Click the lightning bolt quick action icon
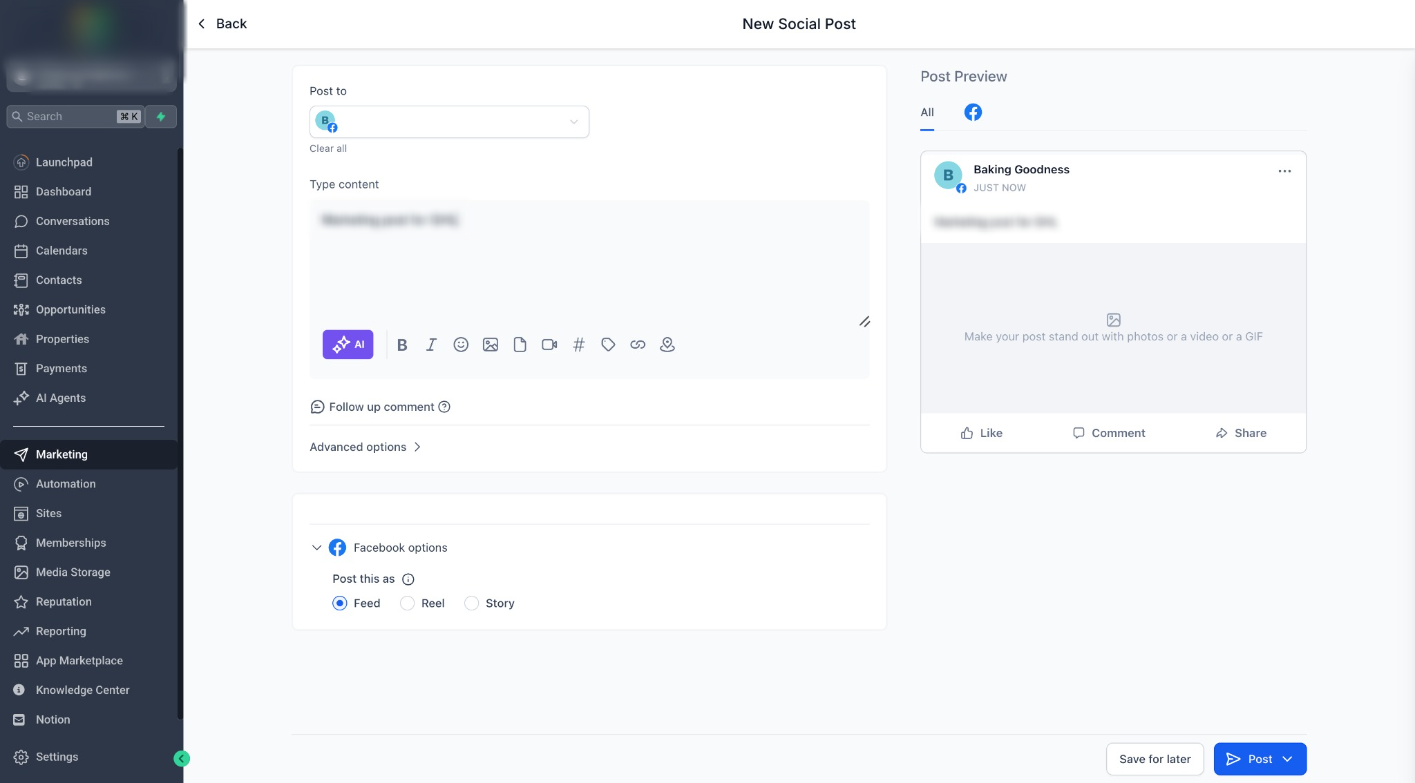 (161, 116)
